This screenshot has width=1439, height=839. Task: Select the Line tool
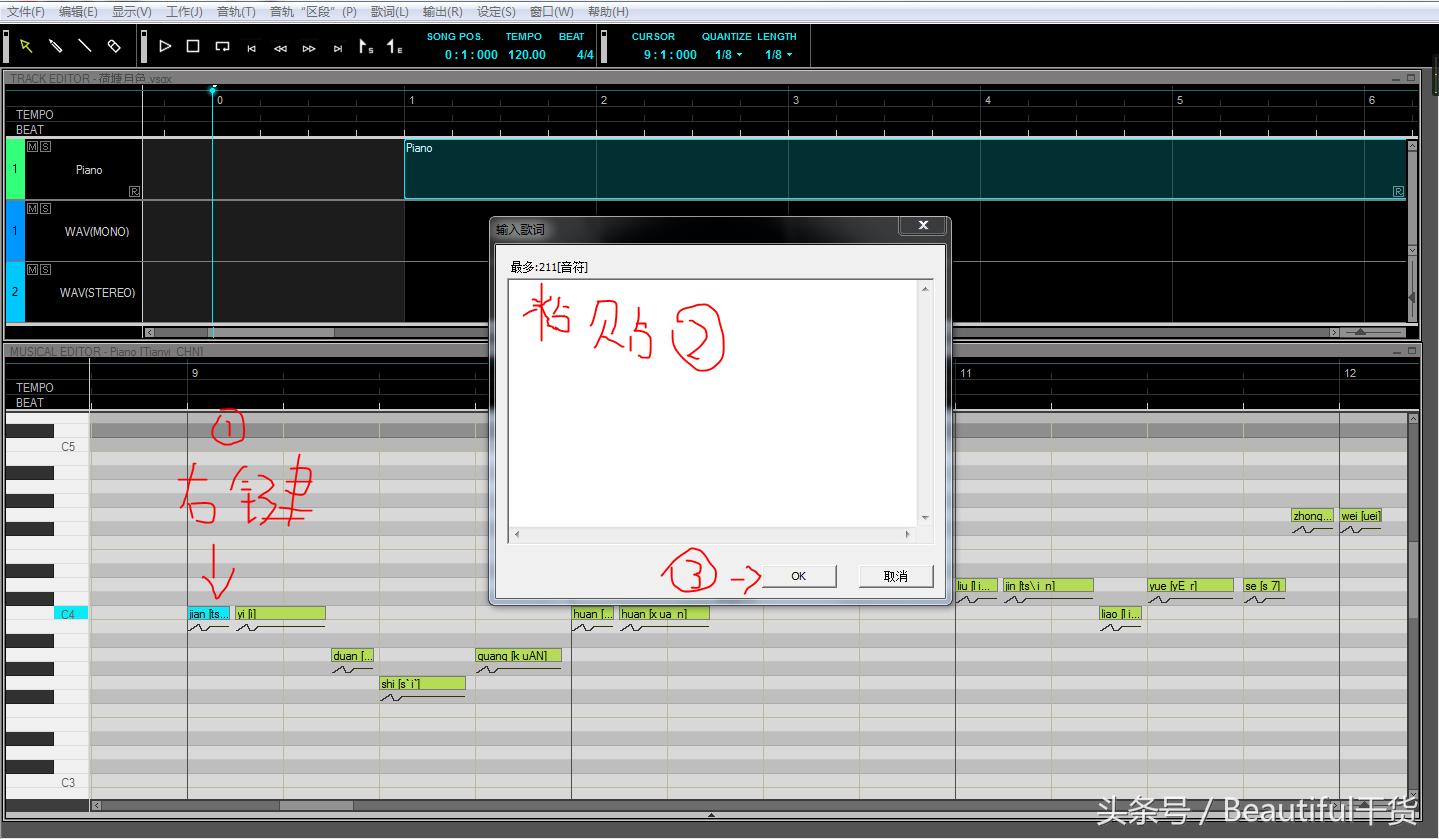click(x=85, y=46)
